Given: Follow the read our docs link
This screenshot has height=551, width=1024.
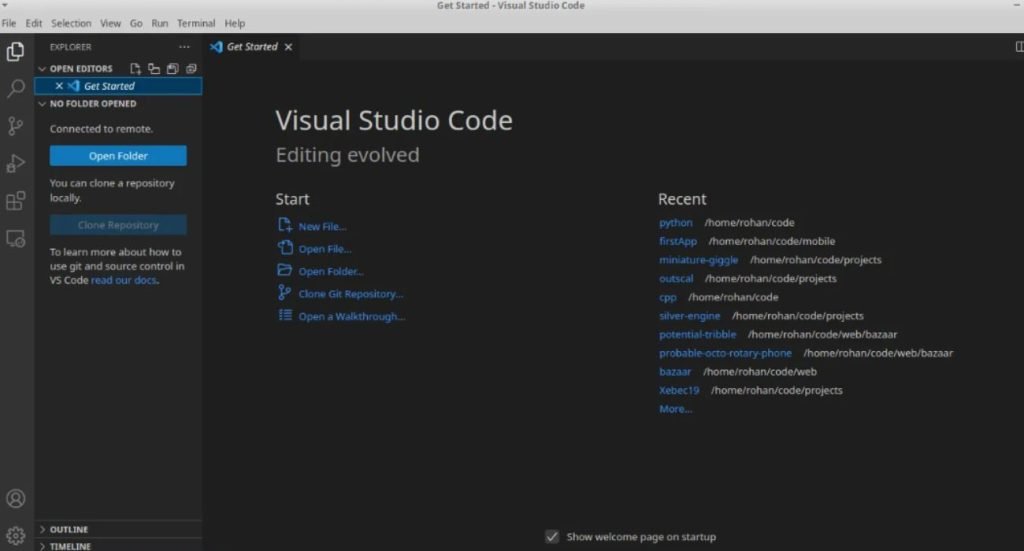Looking at the screenshot, I should click(124, 280).
